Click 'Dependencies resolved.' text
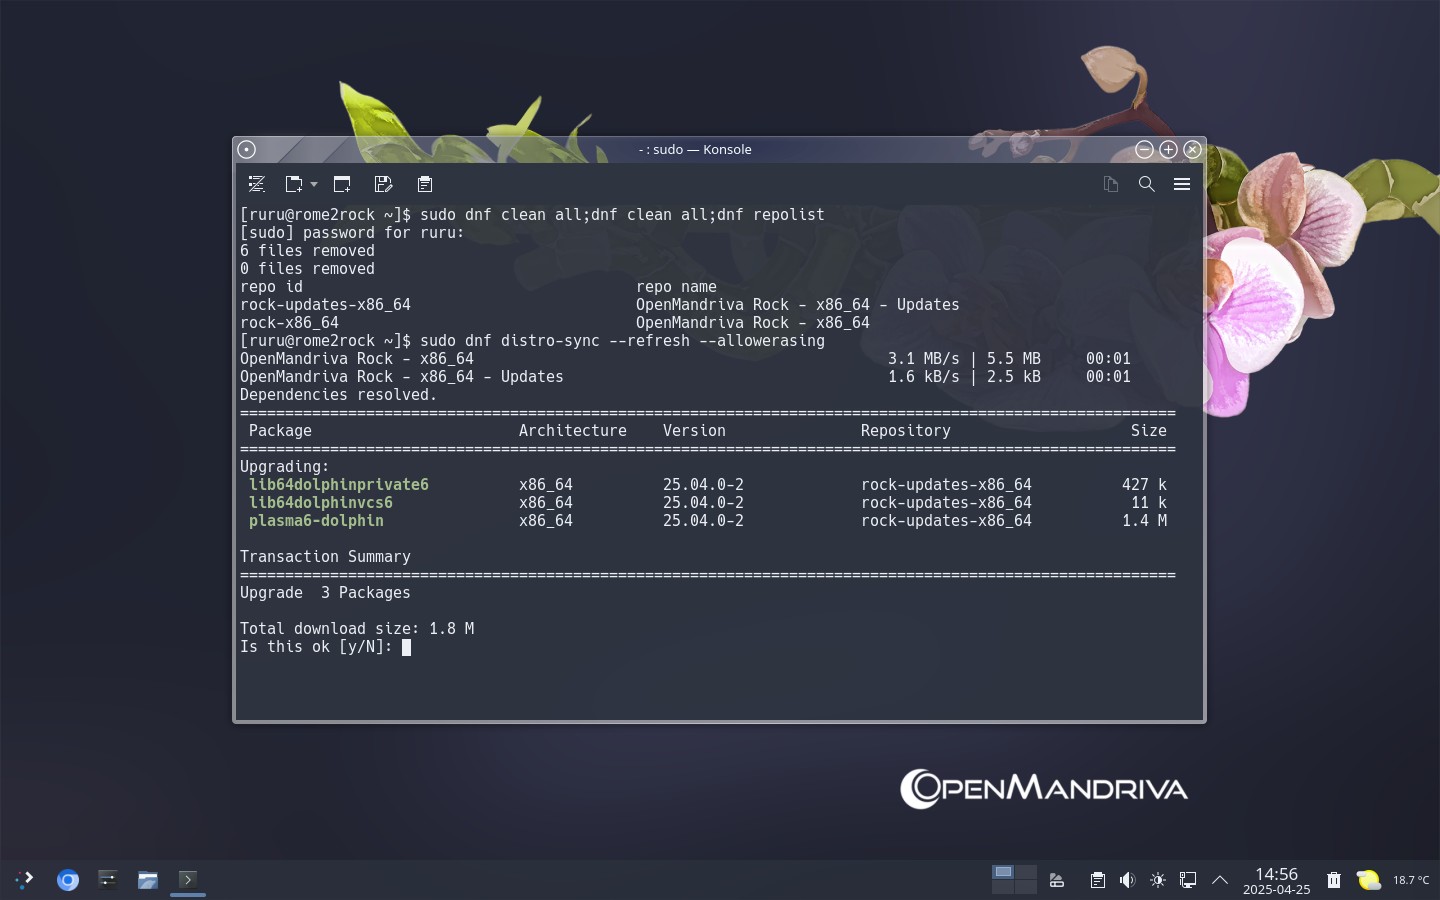The height and width of the screenshot is (900, 1440). click(x=339, y=395)
